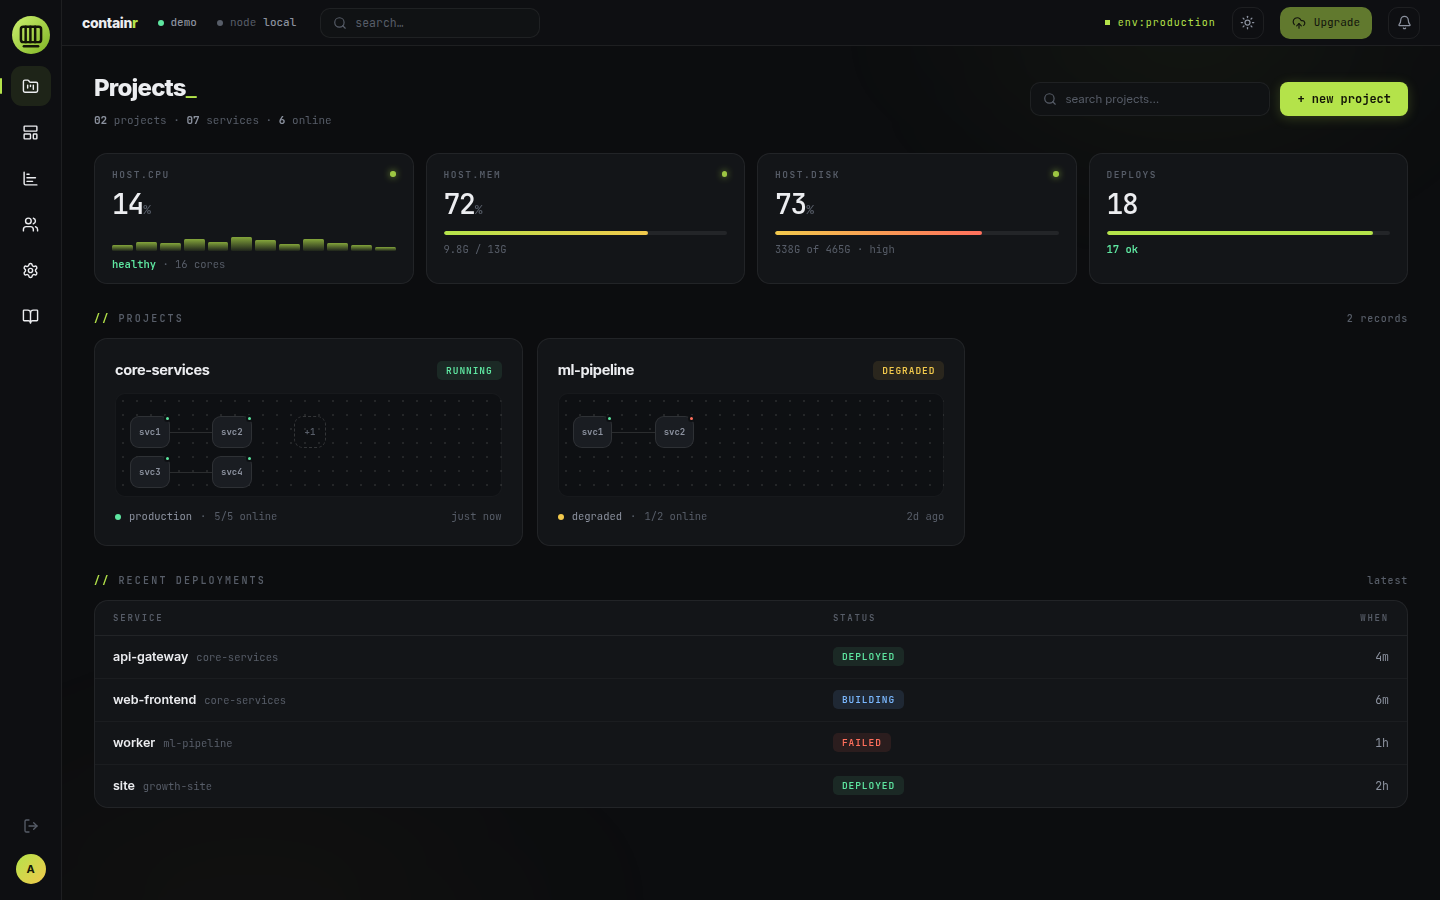This screenshot has width=1440, height=900.
Task: Select svc2 node in ml-pipeline
Action: (675, 432)
